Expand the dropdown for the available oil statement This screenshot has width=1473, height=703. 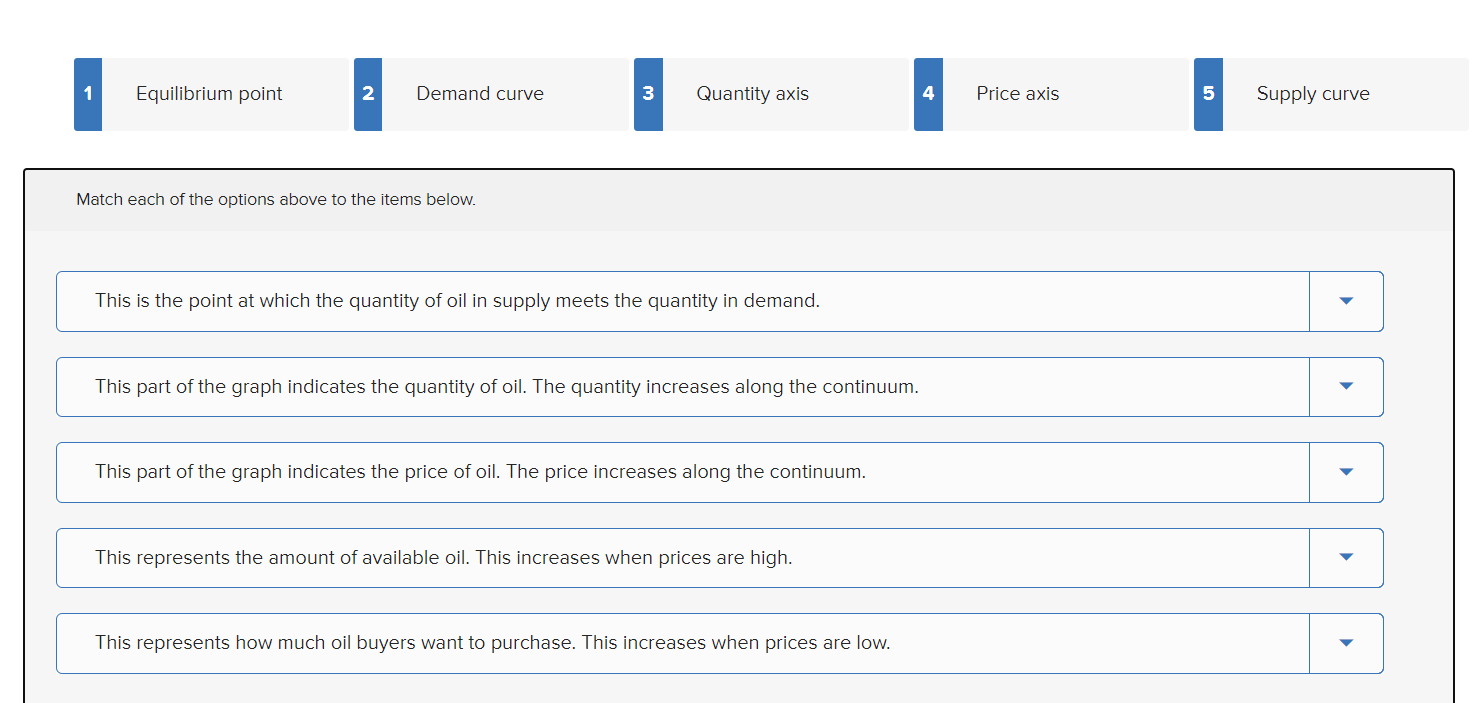[x=1346, y=557]
